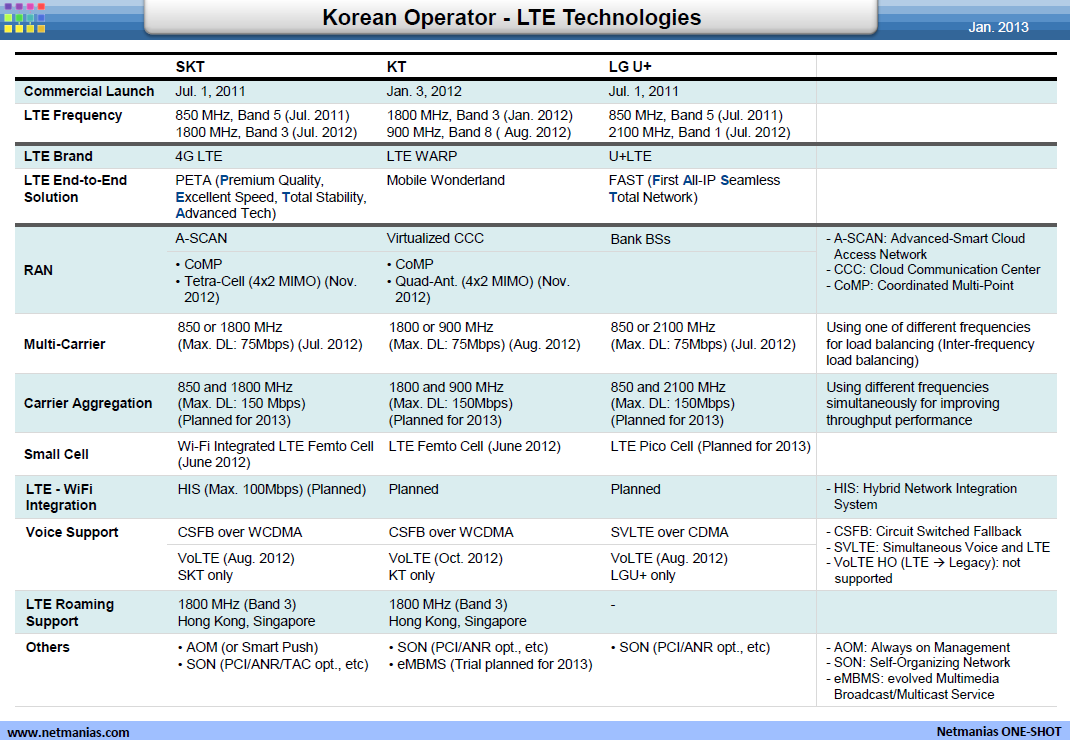The image size is (1070, 740).
Task: Click the 'Commercial Launch' row label
Action: click(x=89, y=91)
